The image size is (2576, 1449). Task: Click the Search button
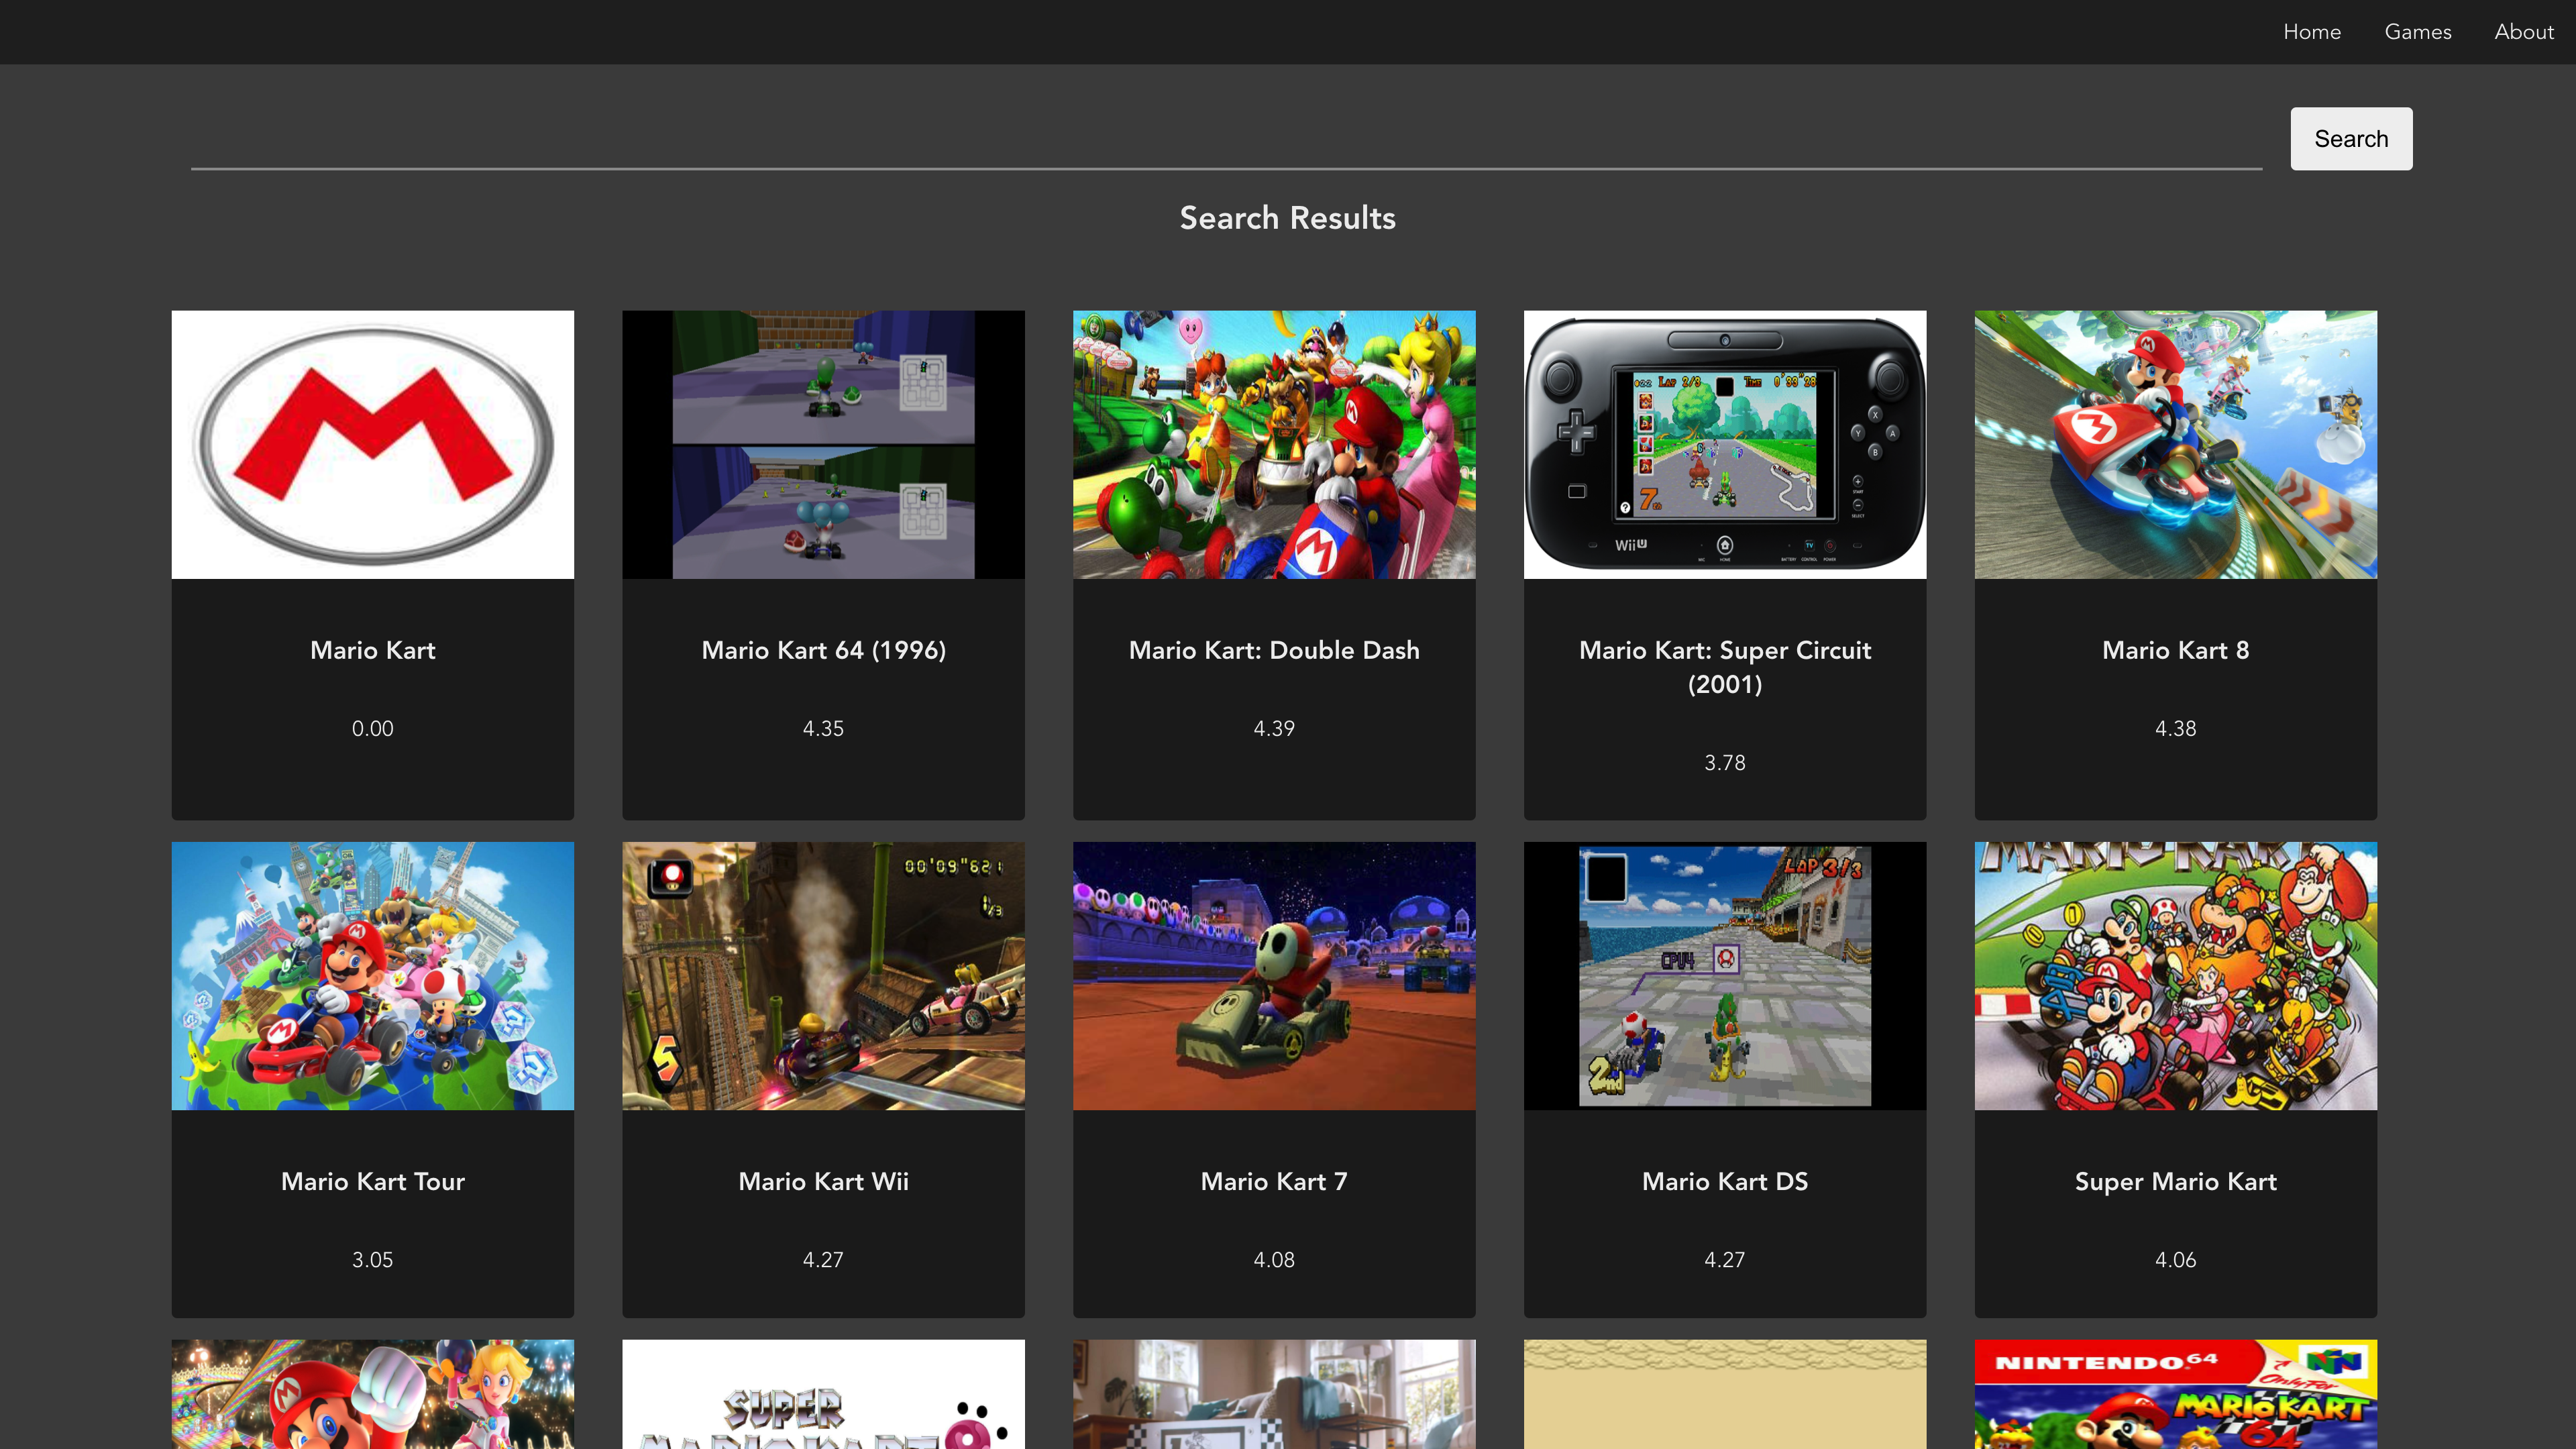2350,139
